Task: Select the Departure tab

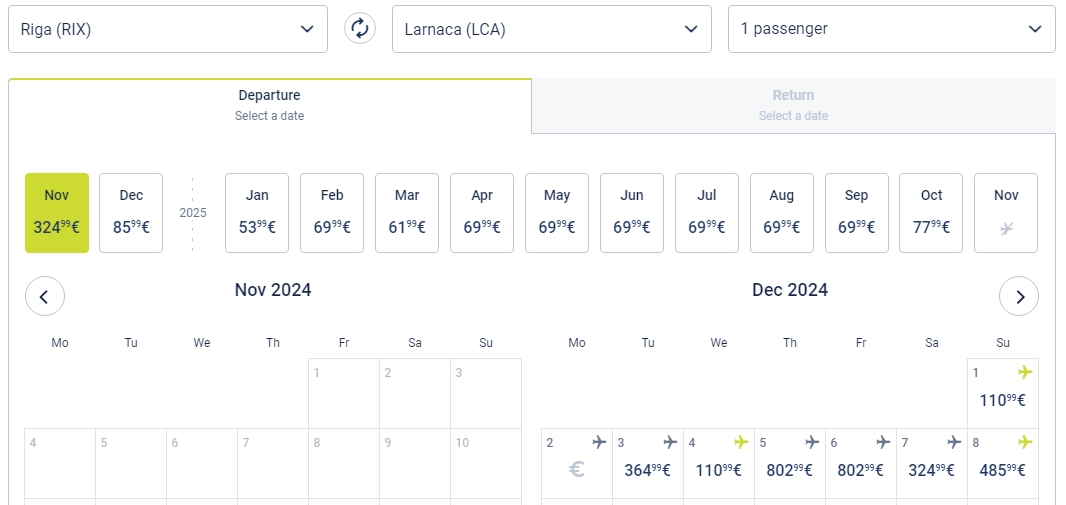Action: (270, 105)
